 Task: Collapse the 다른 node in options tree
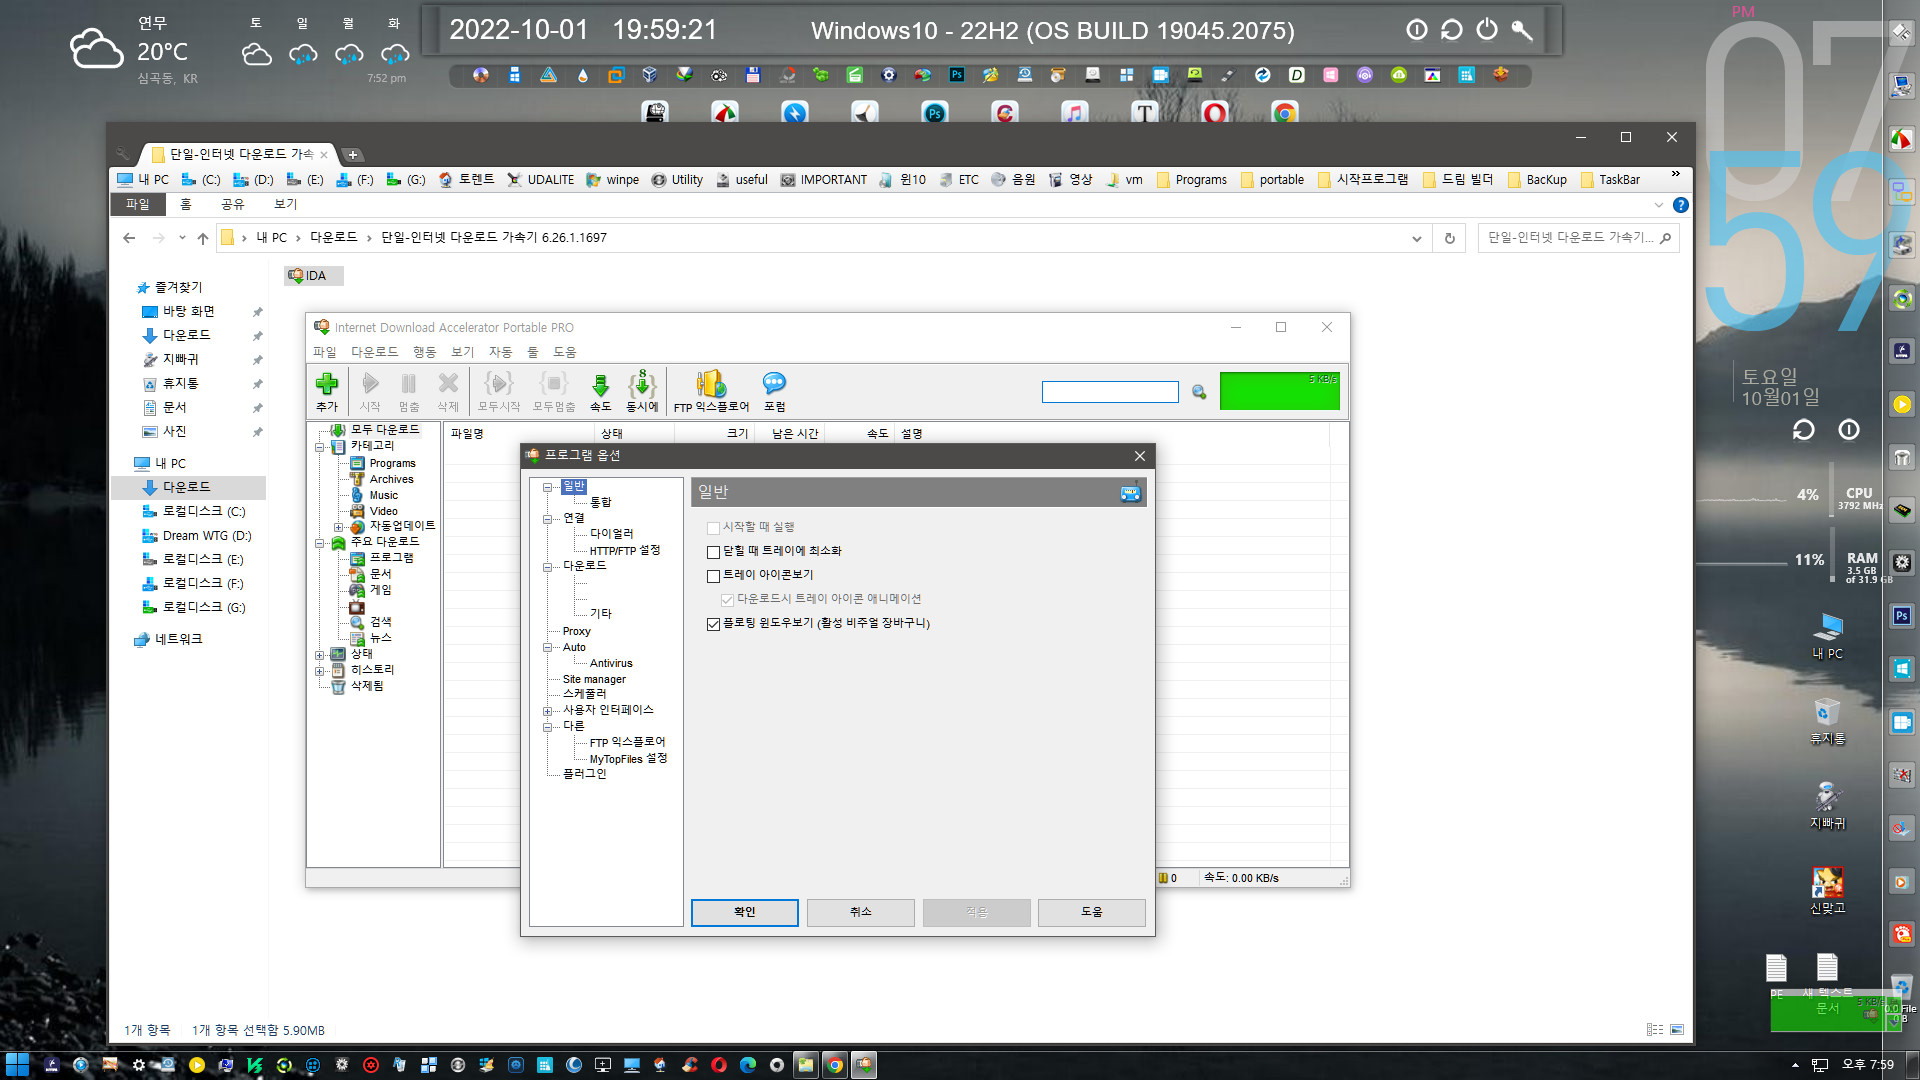pos(547,727)
